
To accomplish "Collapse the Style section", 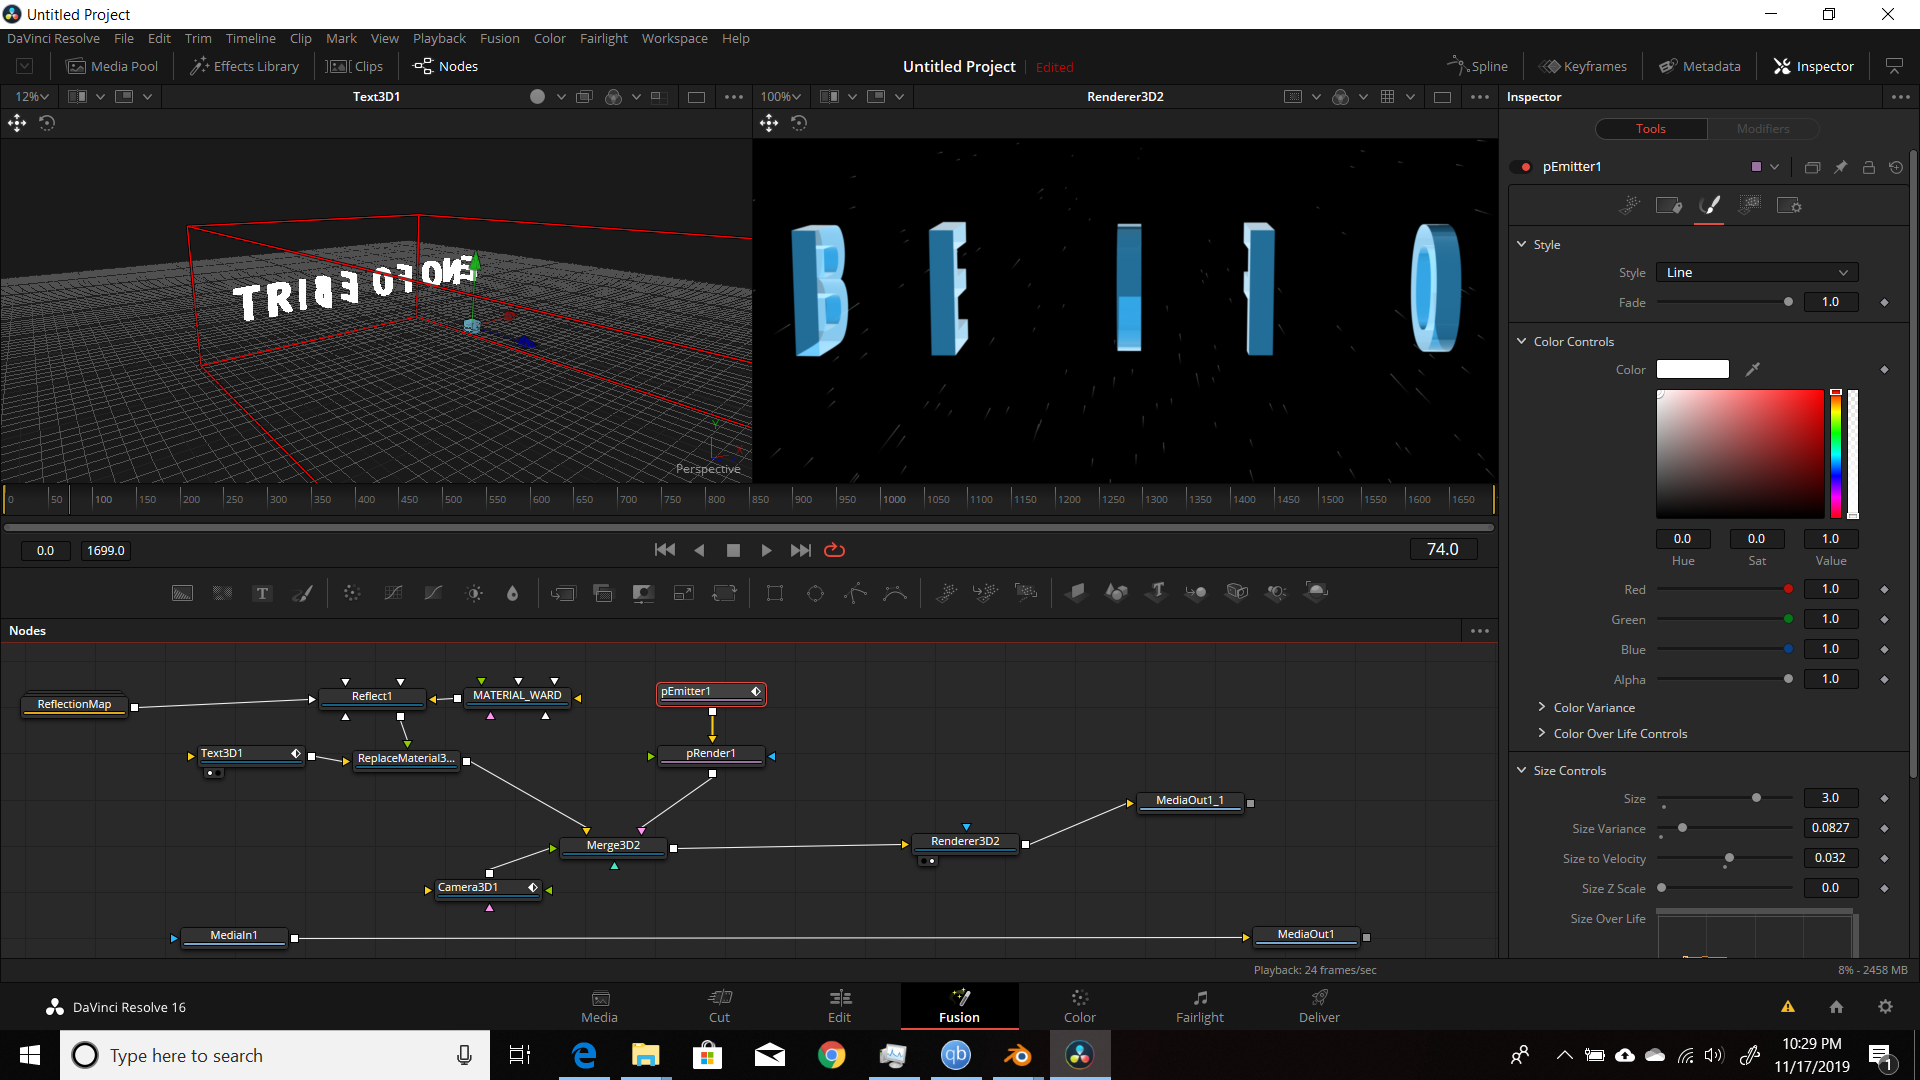I will 1522,244.
